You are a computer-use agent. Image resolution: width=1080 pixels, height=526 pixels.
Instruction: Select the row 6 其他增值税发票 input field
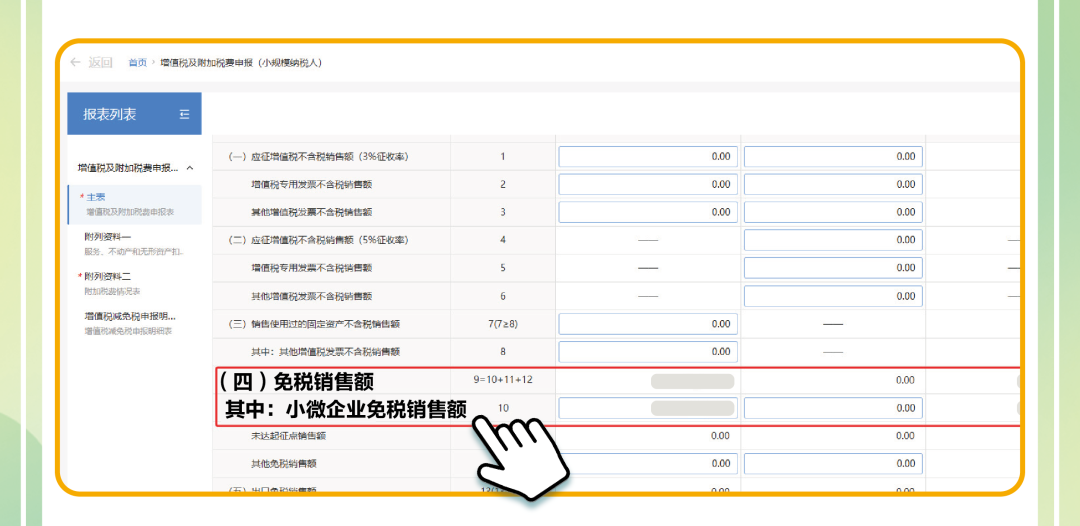click(832, 296)
